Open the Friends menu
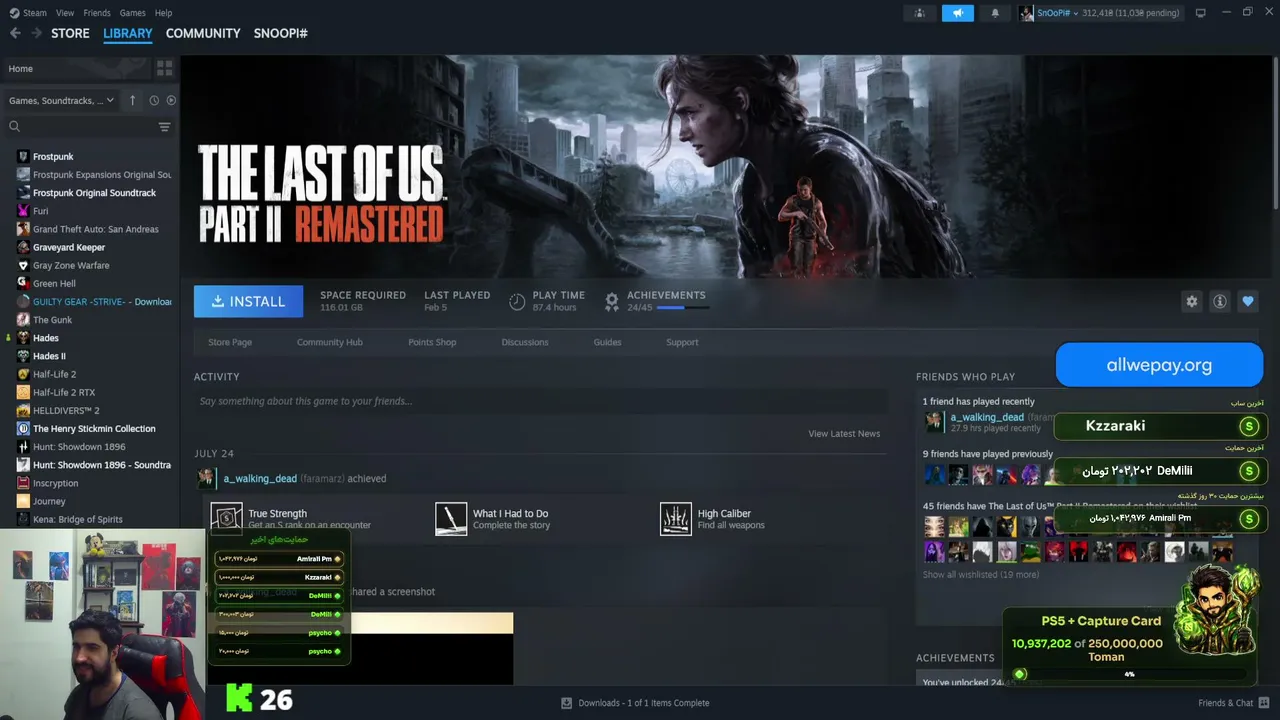This screenshot has width=1280, height=720. coord(97,13)
